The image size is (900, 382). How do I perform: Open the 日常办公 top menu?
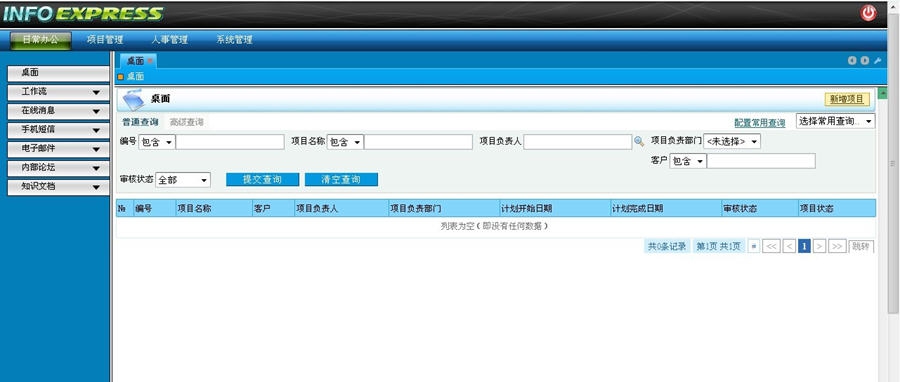[x=40, y=40]
